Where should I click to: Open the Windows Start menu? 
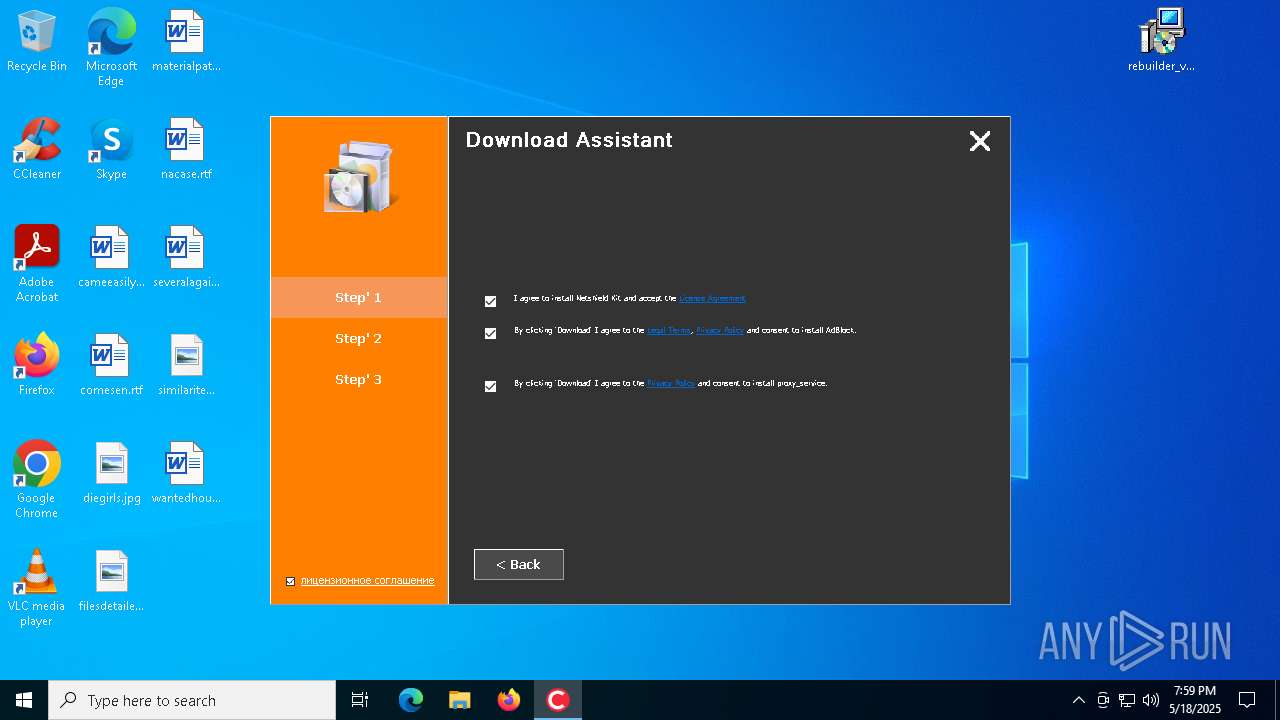pyautogui.click(x=24, y=700)
